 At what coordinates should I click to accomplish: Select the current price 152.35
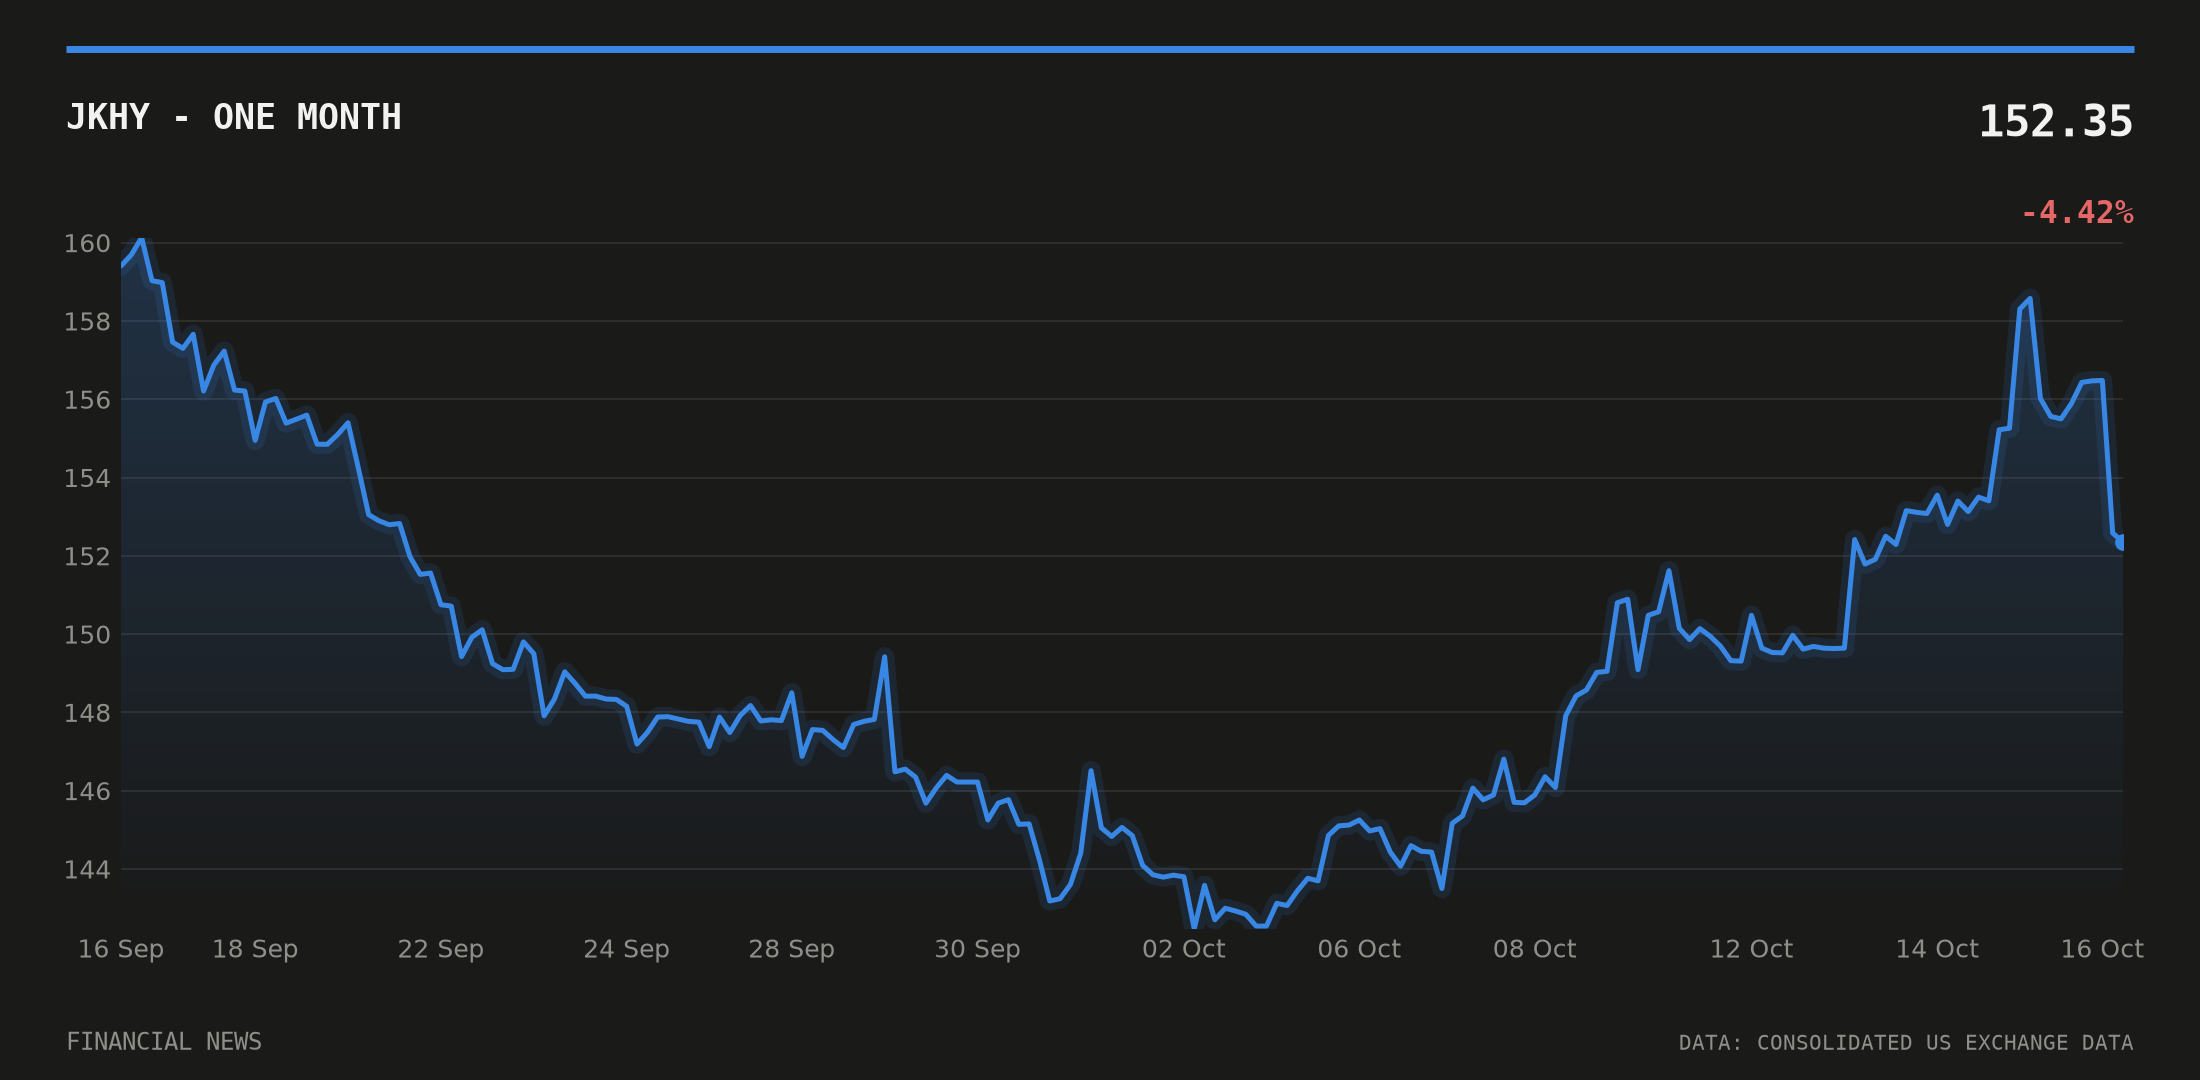[x=2056, y=122]
